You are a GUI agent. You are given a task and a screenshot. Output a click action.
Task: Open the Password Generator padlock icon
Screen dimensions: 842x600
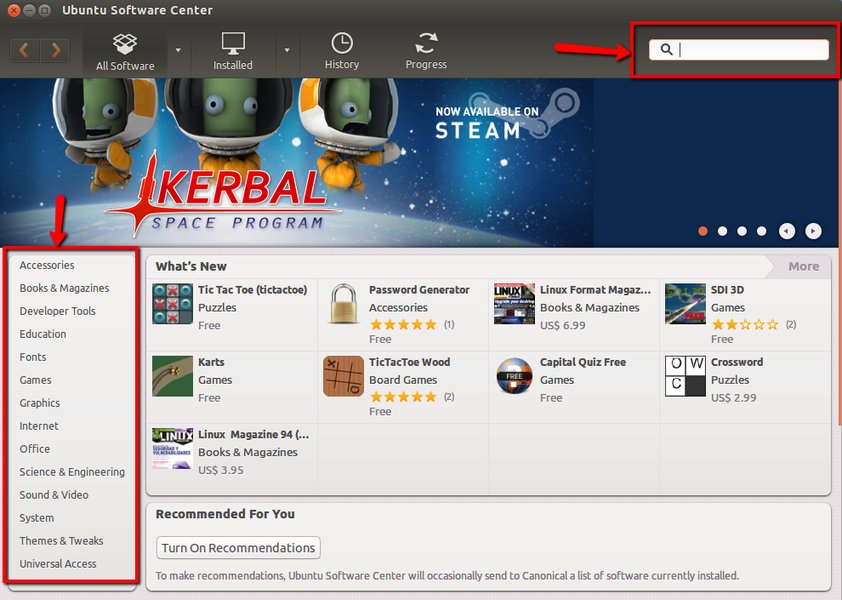tap(344, 304)
